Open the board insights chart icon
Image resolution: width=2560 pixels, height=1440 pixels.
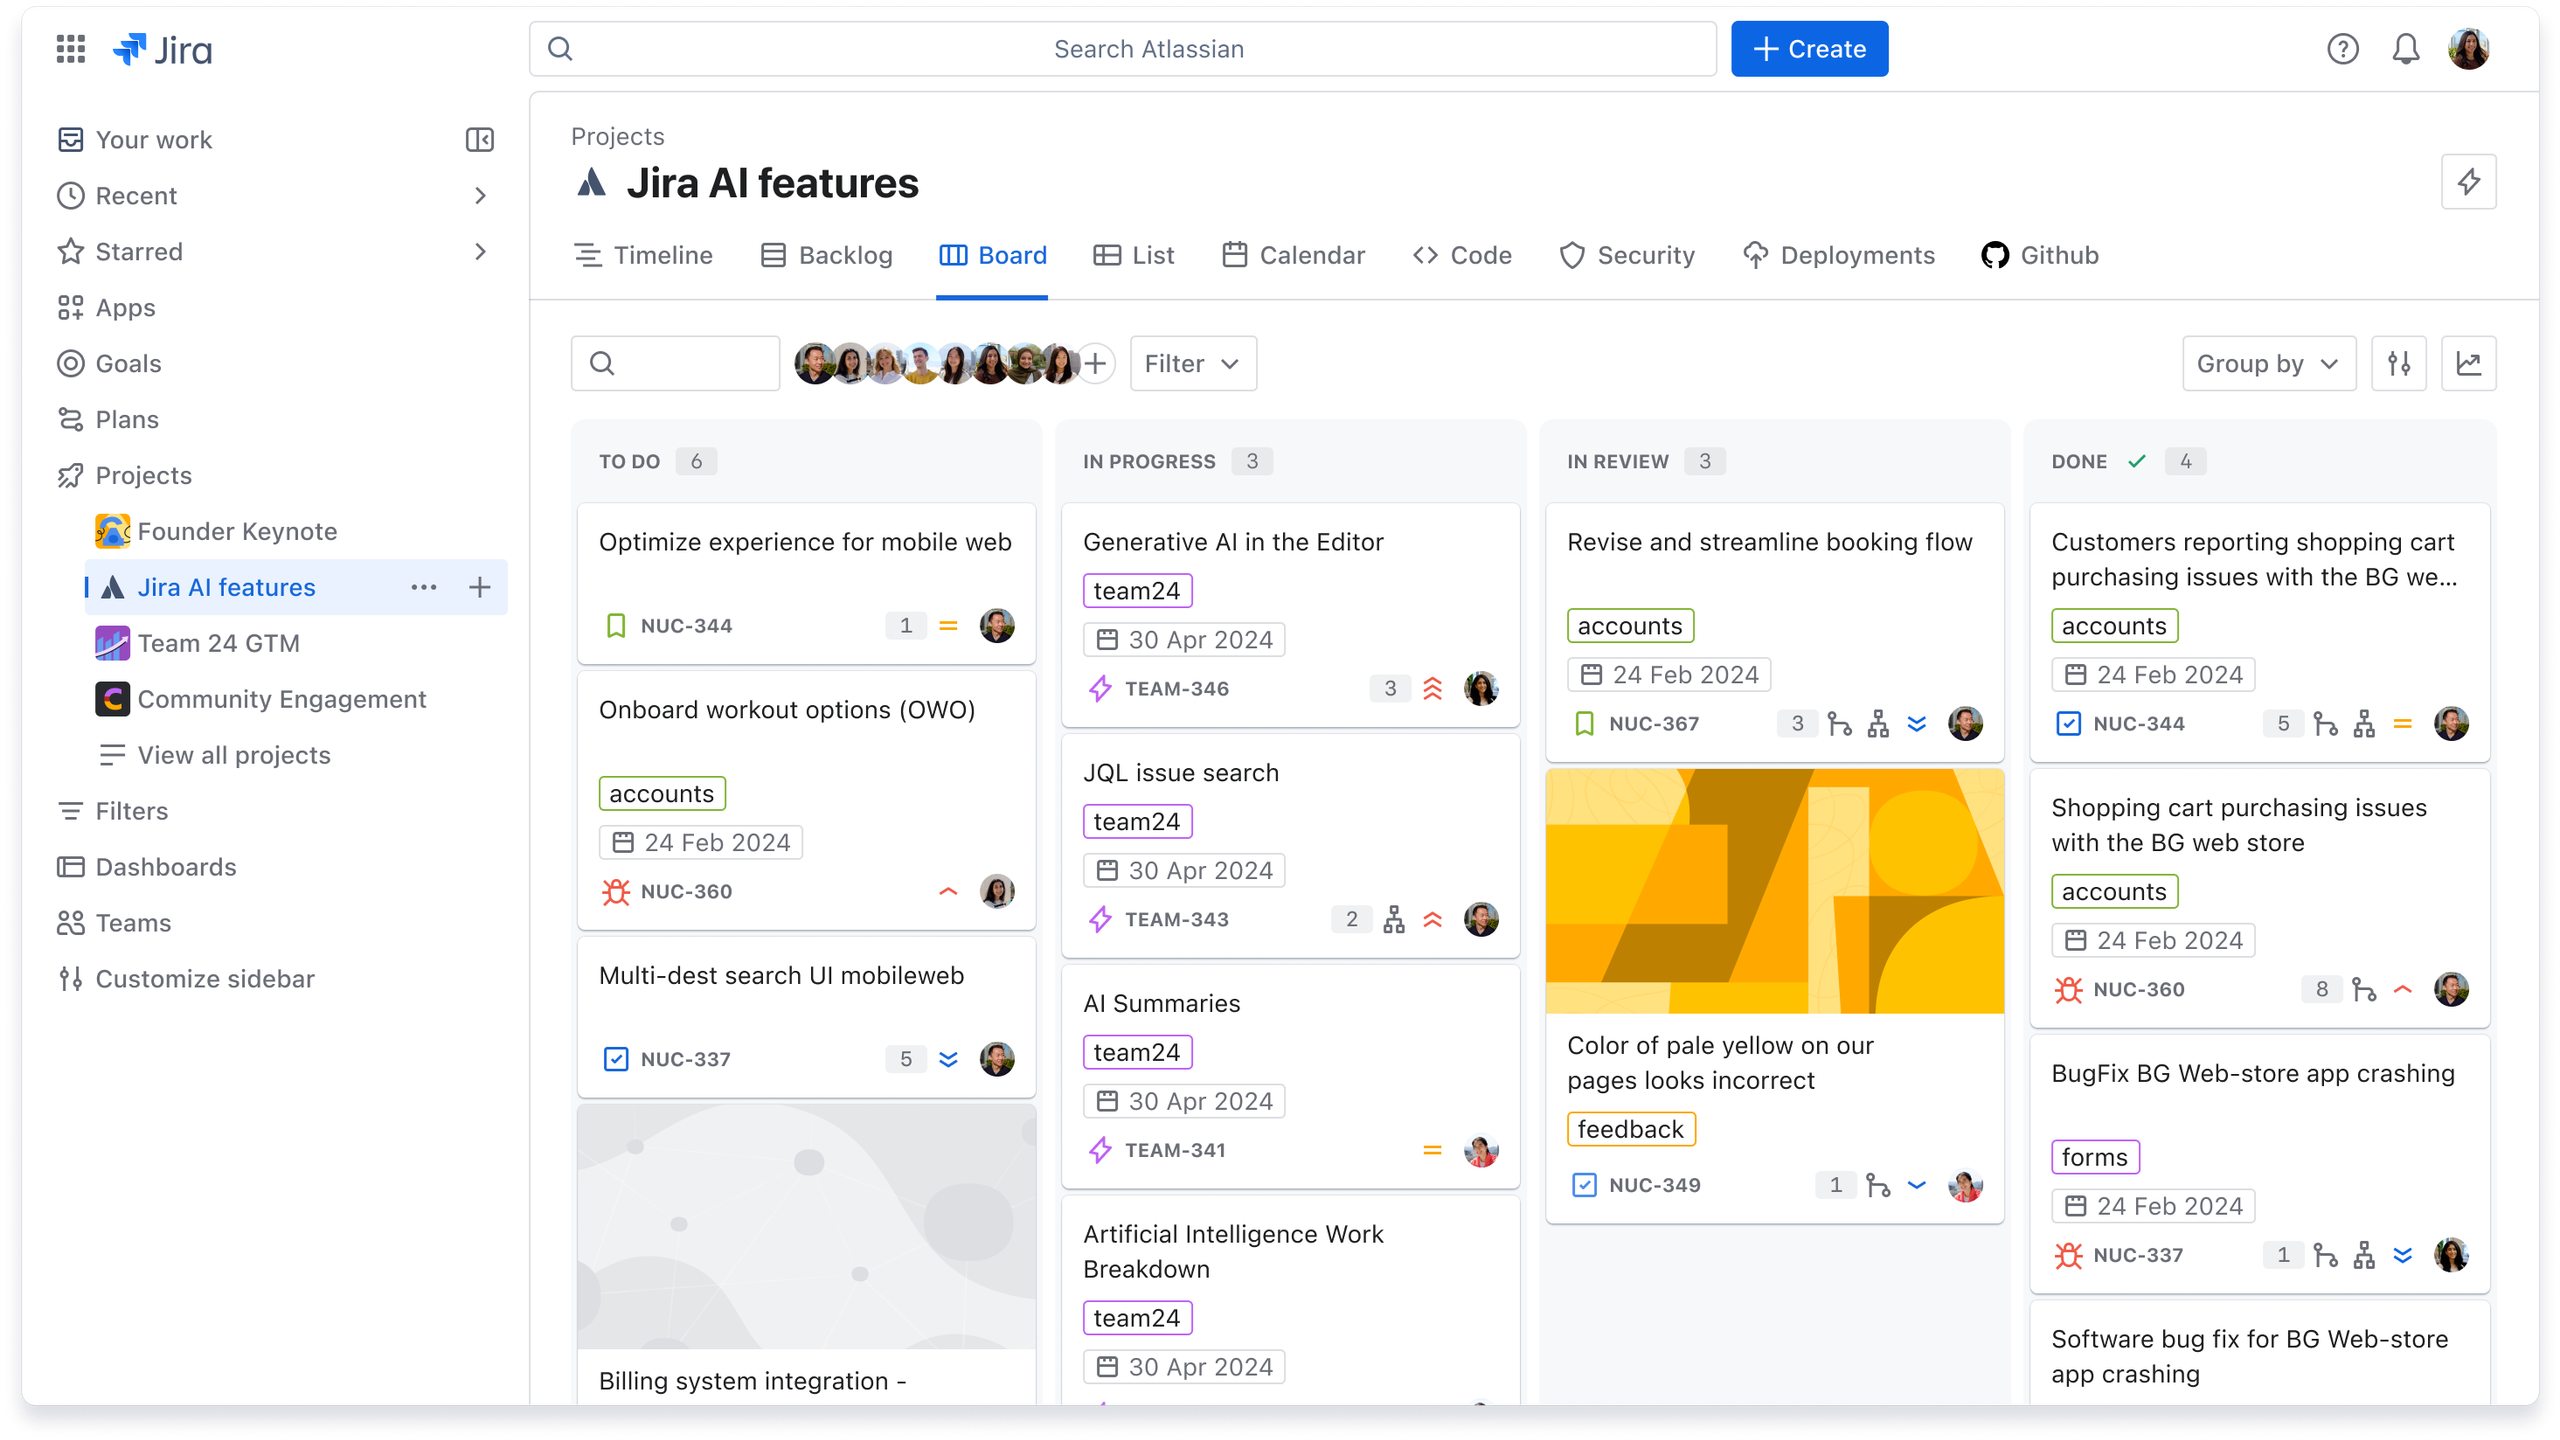click(x=2468, y=363)
